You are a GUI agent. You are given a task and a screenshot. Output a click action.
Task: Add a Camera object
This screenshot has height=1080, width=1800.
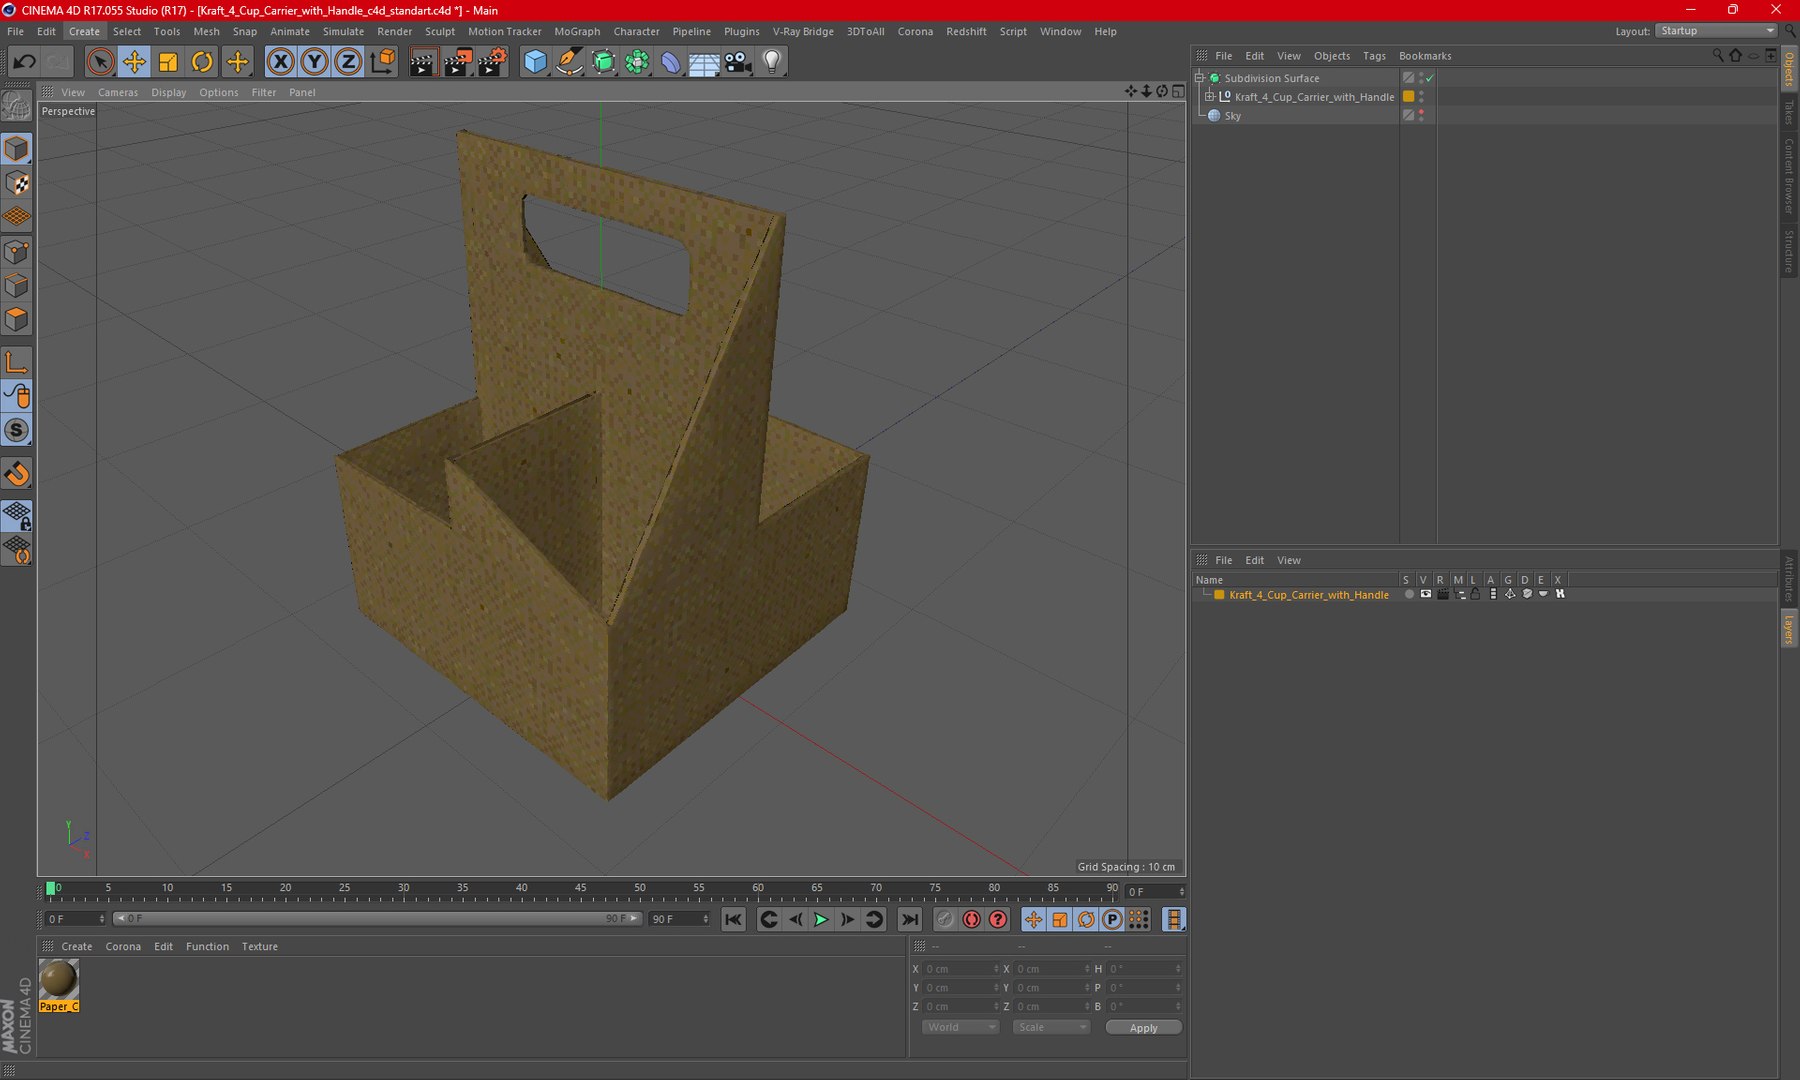(738, 62)
